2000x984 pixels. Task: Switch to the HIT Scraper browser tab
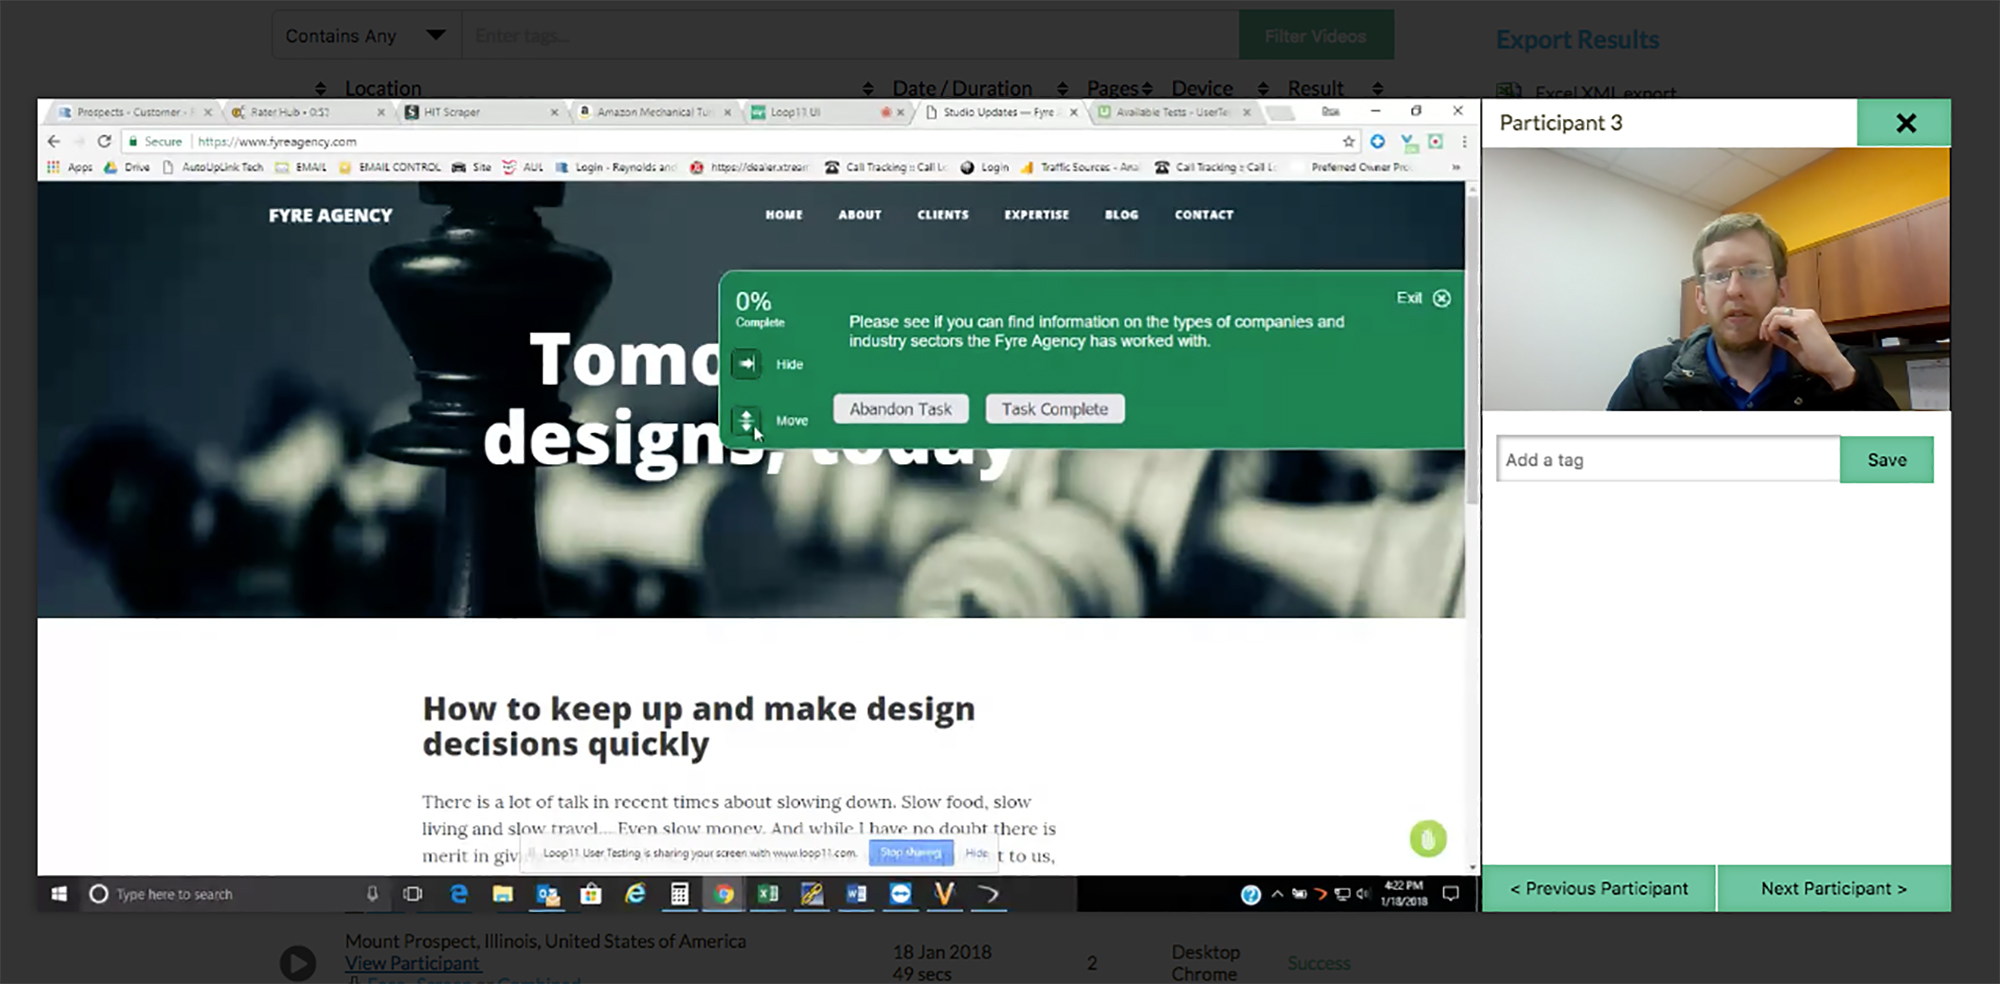click(x=480, y=112)
